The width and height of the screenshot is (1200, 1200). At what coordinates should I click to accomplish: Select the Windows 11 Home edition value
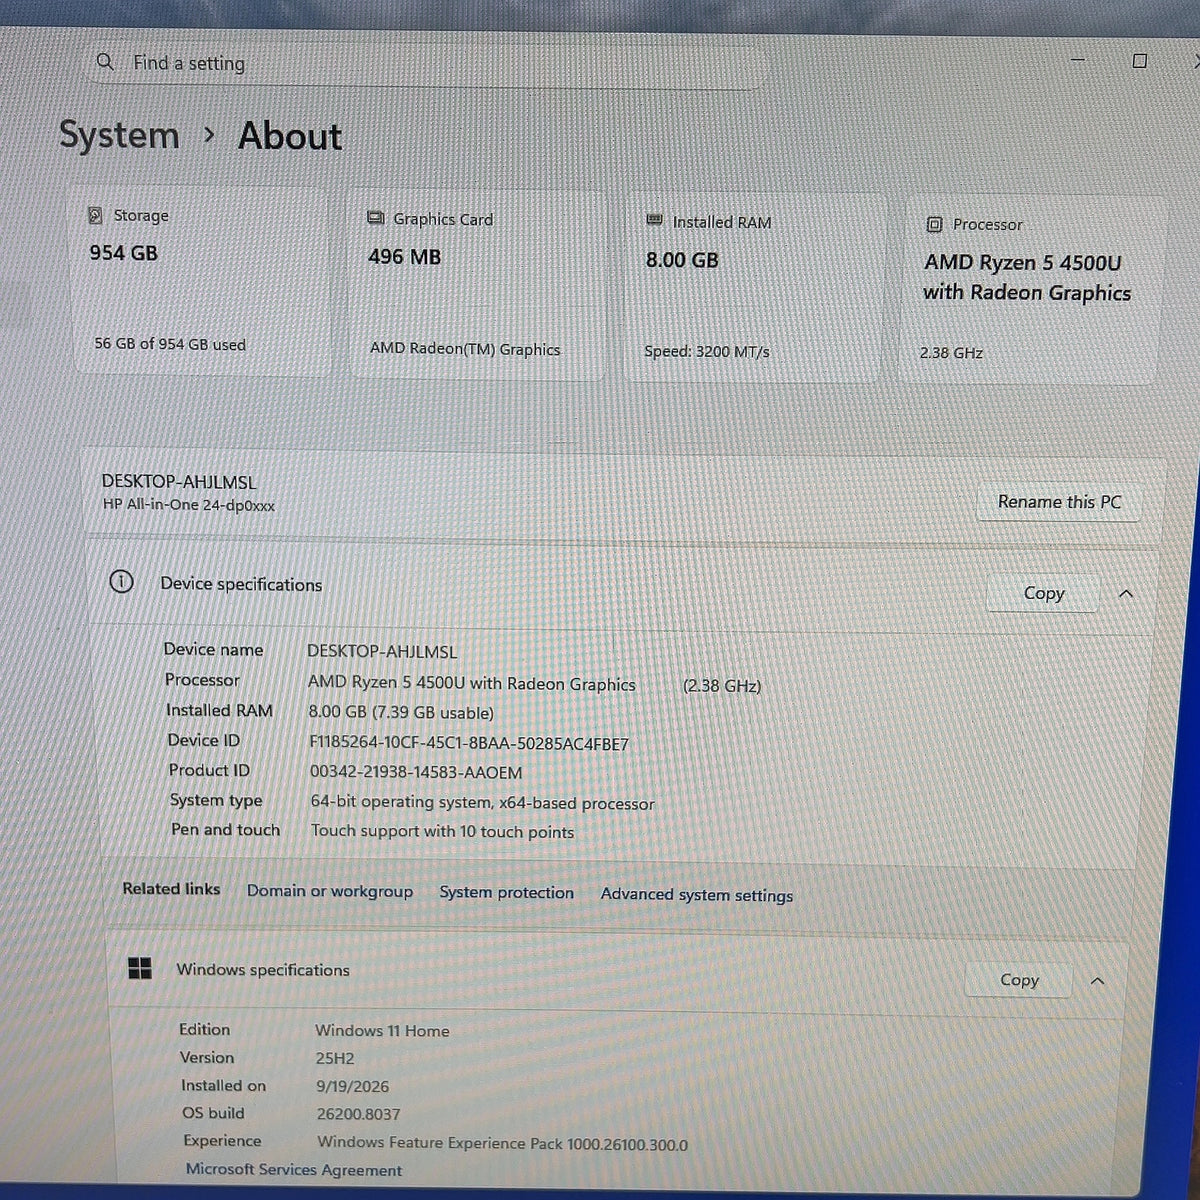point(382,1031)
